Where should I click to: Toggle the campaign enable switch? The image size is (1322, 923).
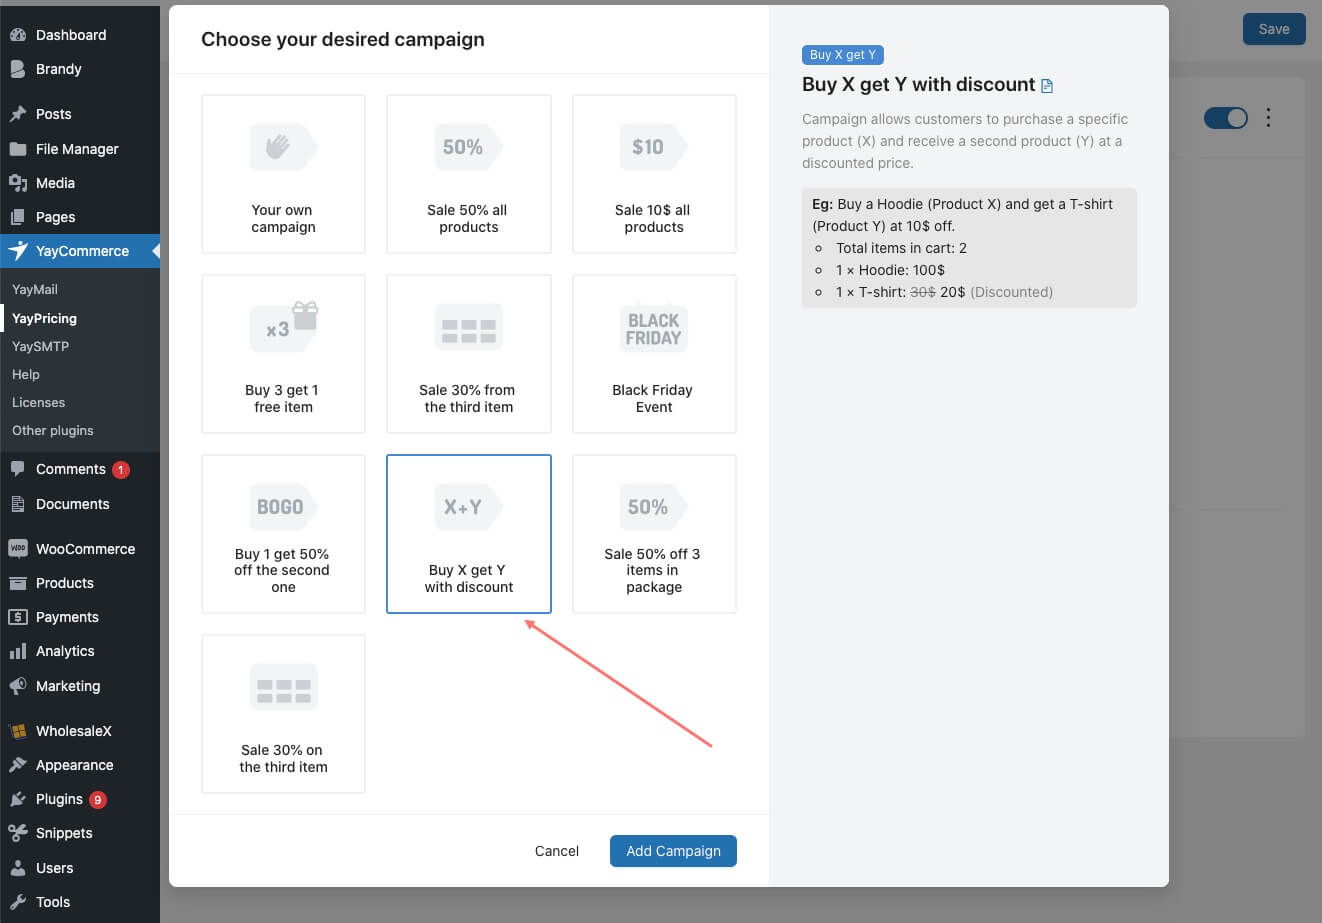point(1225,118)
